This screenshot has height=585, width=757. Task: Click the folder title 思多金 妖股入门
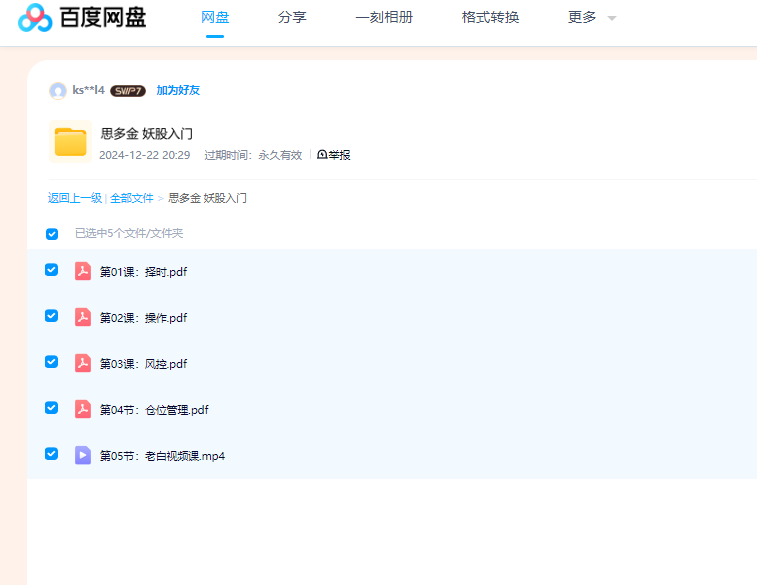click(x=147, y=134)
